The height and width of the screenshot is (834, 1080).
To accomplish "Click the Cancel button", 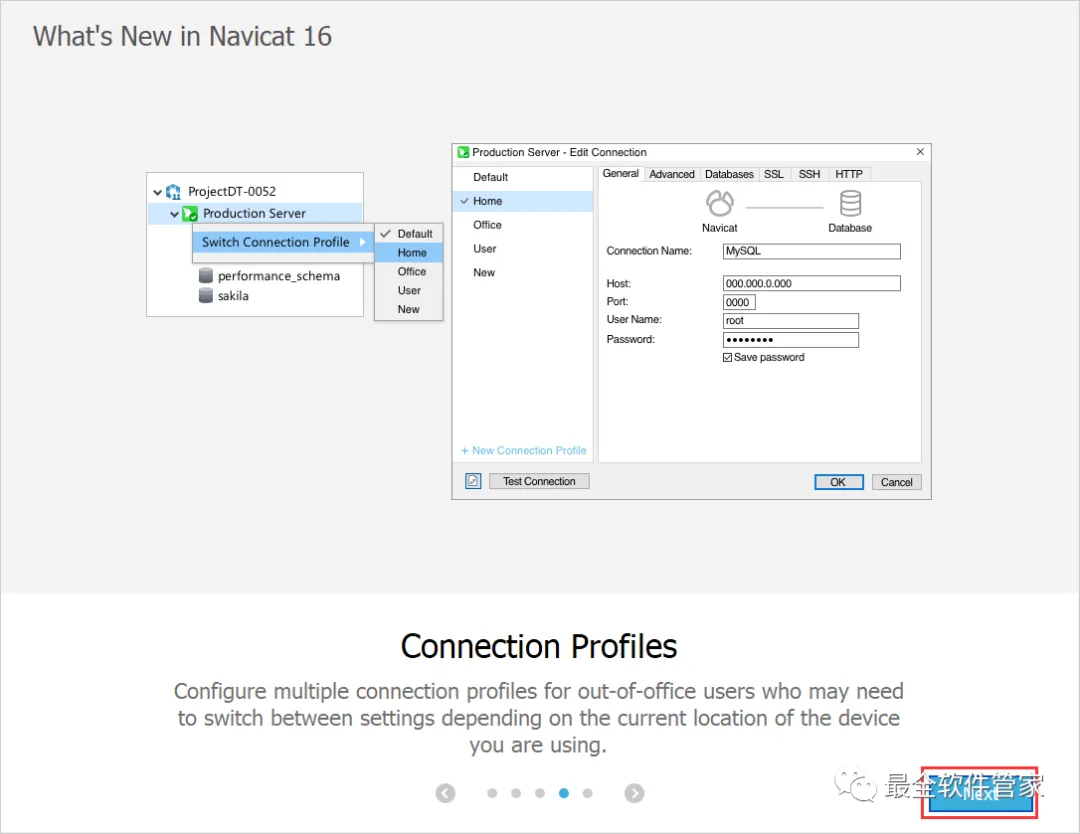I will (896, 482).
